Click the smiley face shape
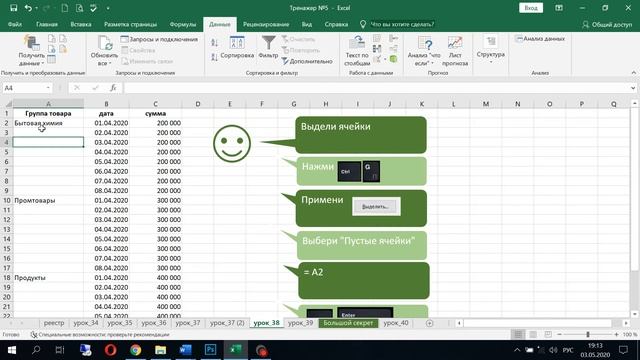This screenshot has width=640, height=360. (x=232, y=143)
